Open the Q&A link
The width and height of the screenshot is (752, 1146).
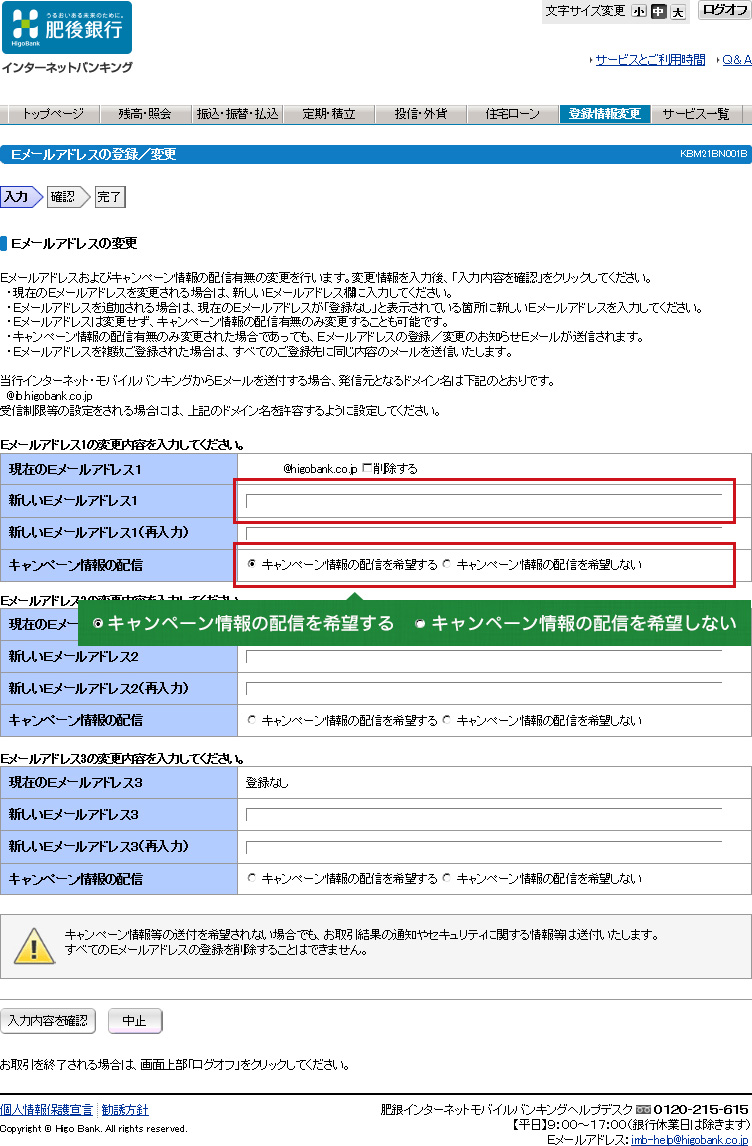click(x=736, y=60)
